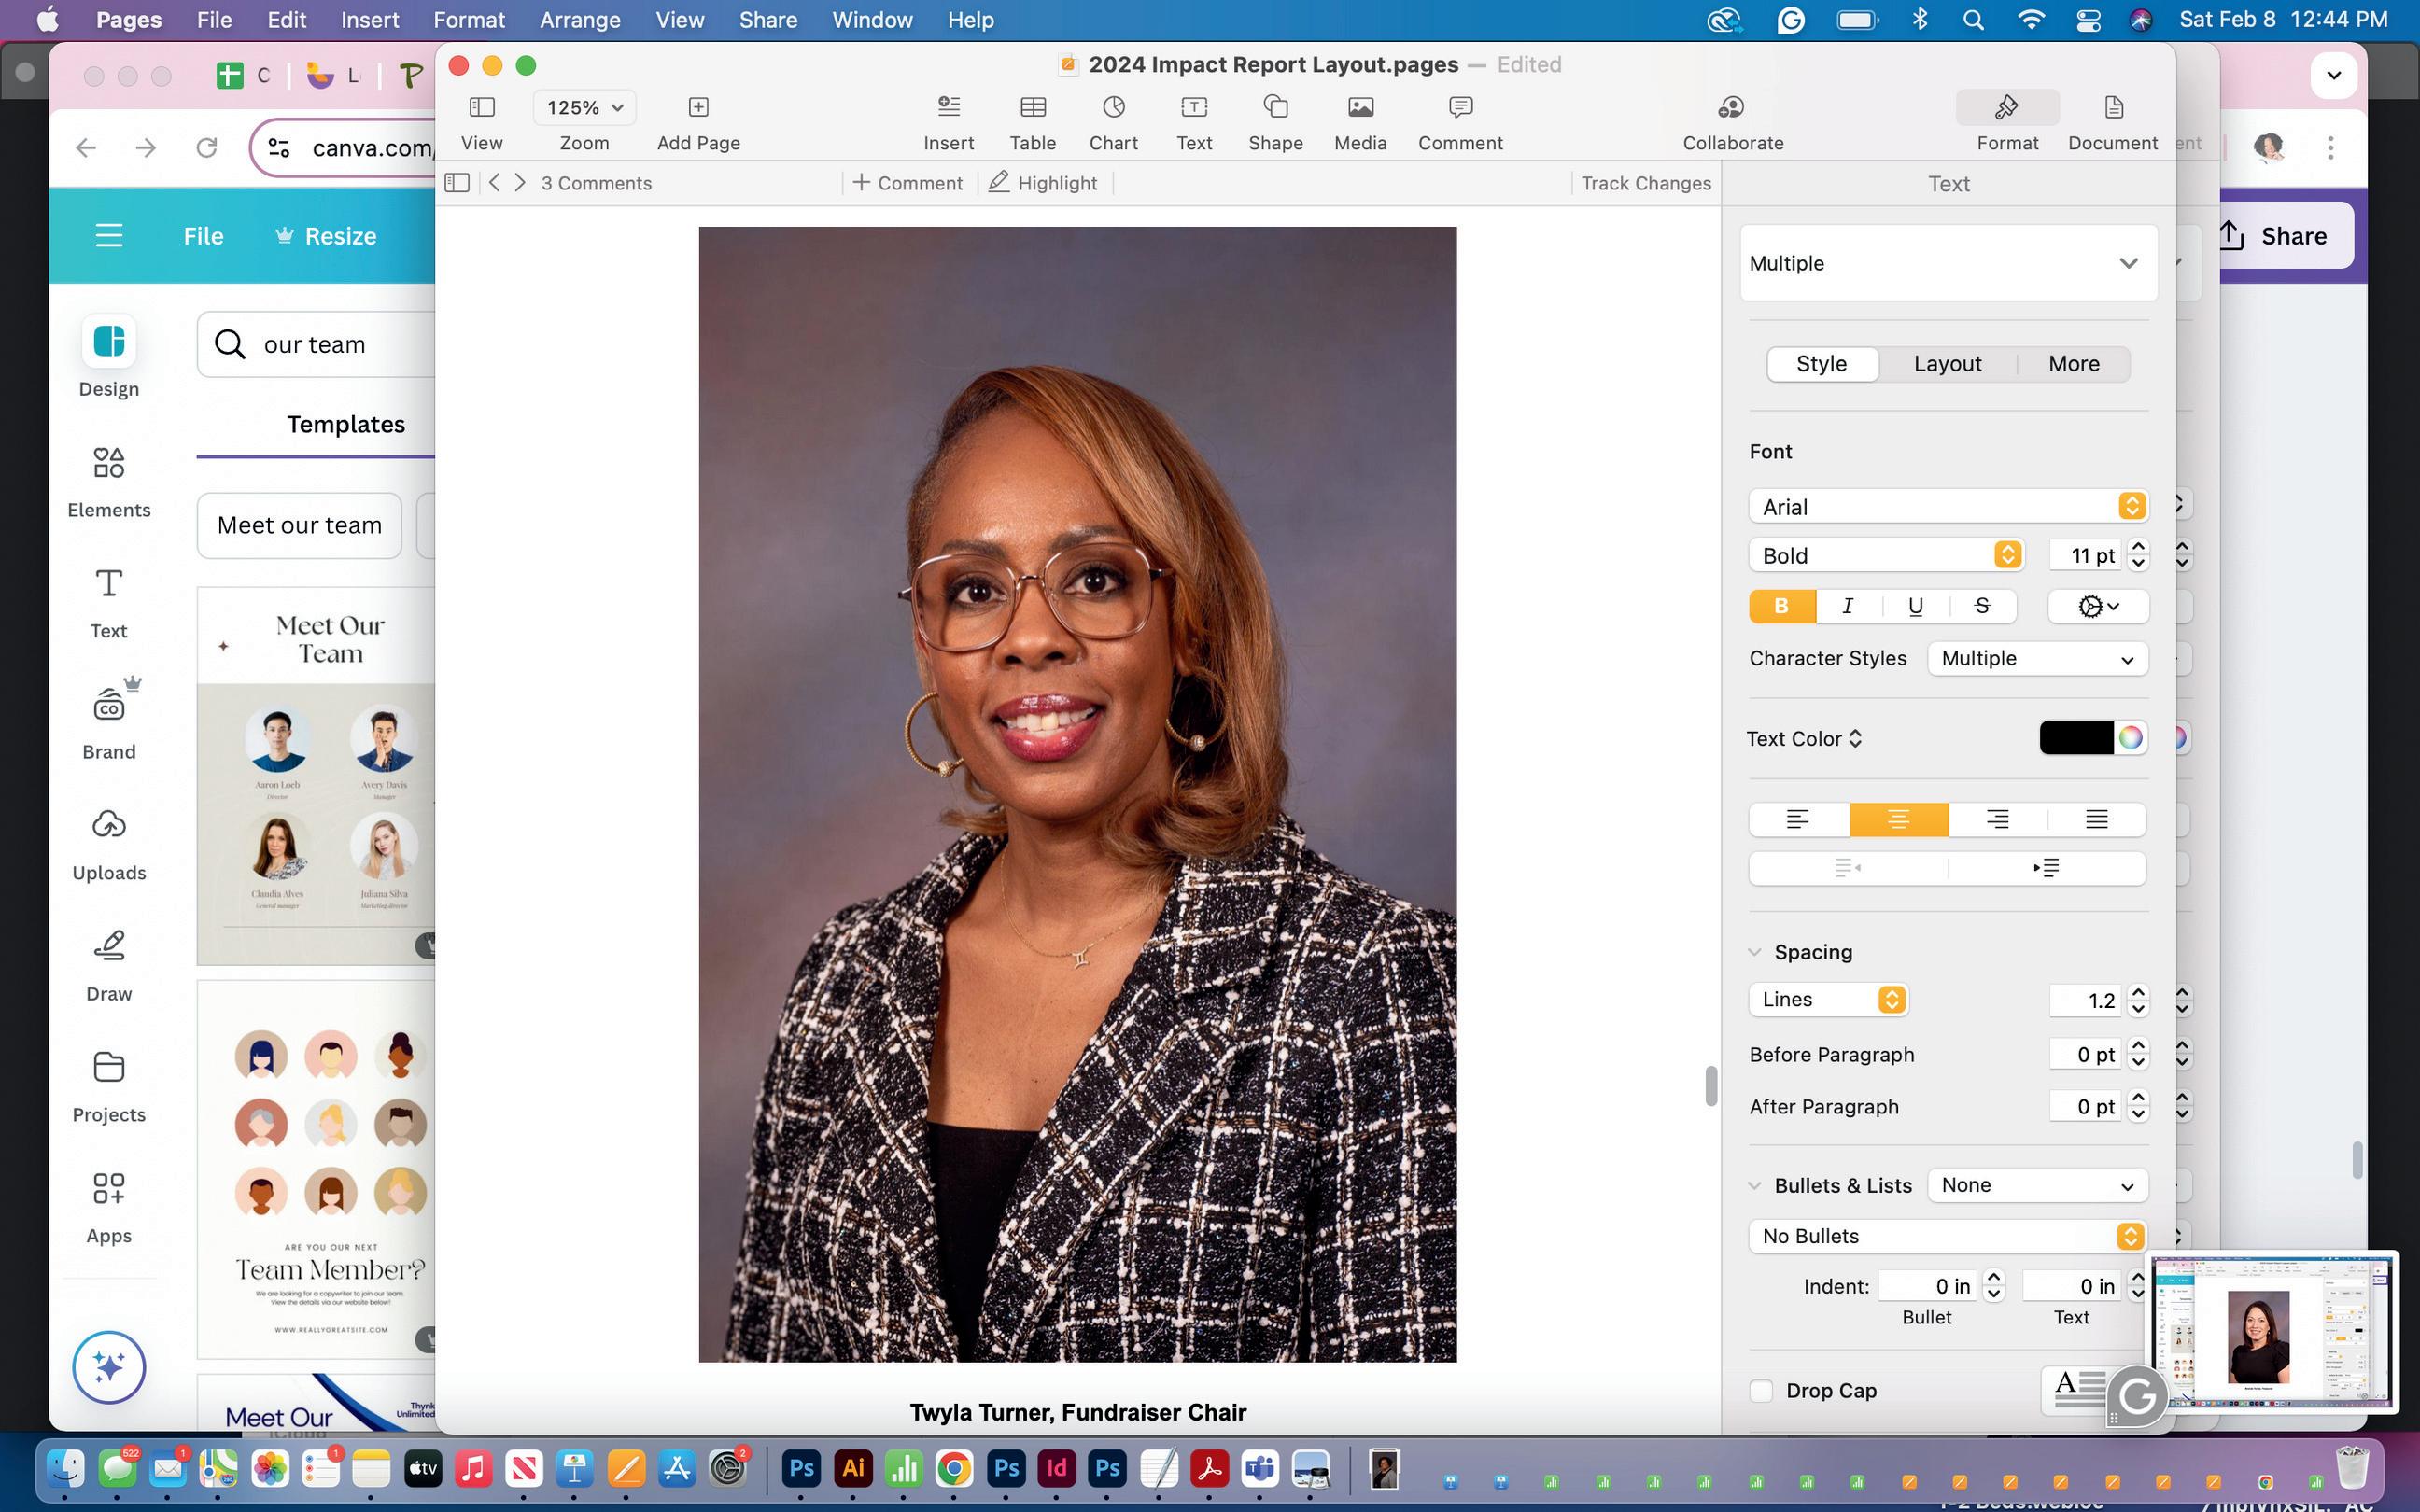Click the Shape toolbar icon

click(1275, 107)
